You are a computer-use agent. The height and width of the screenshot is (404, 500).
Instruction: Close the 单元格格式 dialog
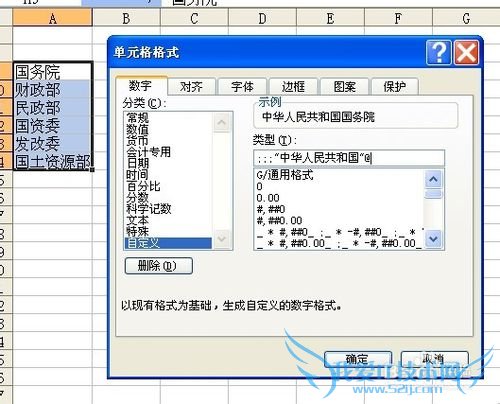click(466, 53)
